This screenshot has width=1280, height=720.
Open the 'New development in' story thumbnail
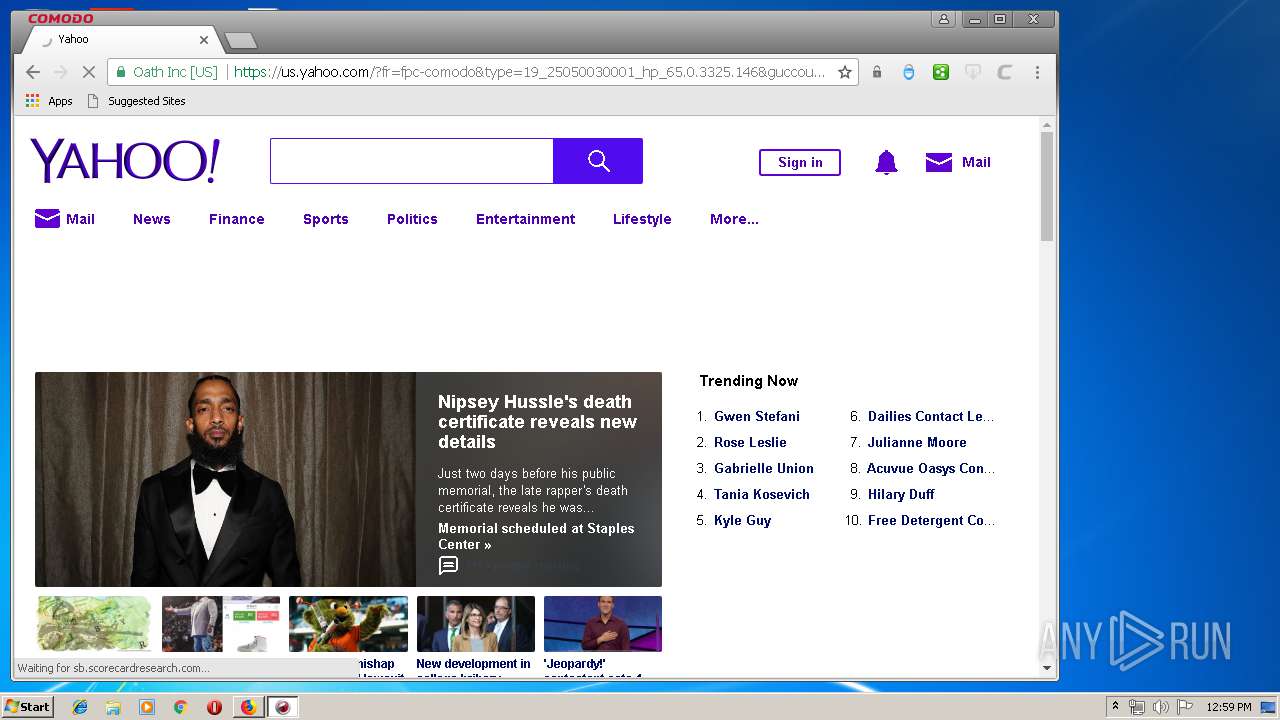pos(476,624)
